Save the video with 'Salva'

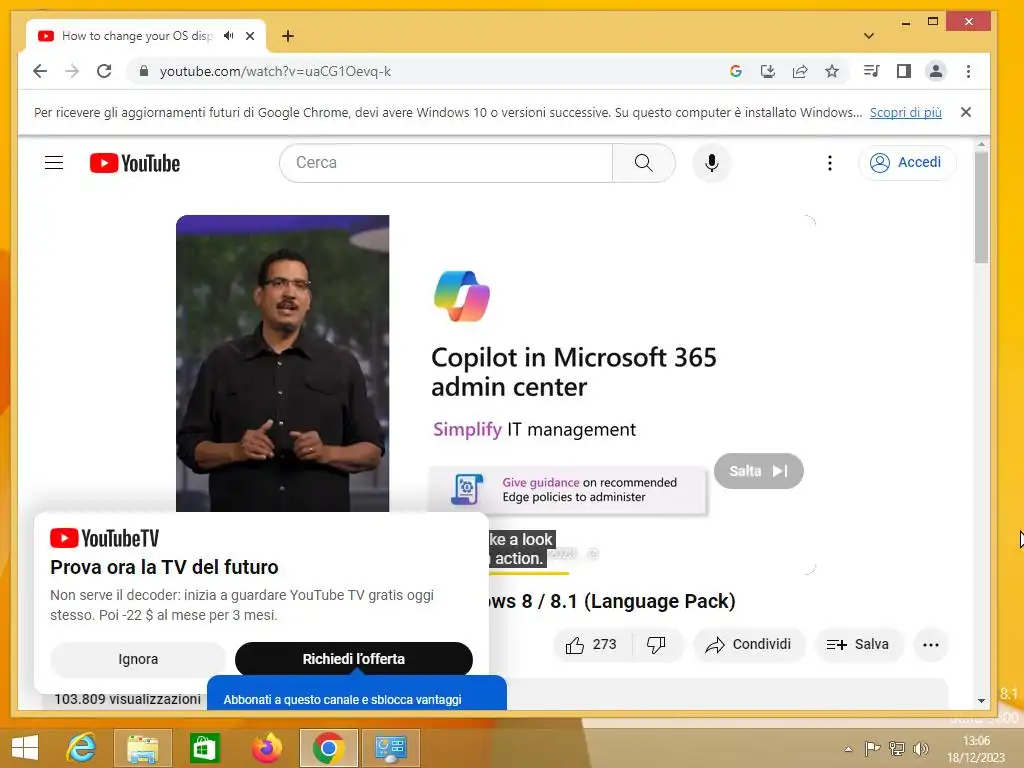pos(858,645)
